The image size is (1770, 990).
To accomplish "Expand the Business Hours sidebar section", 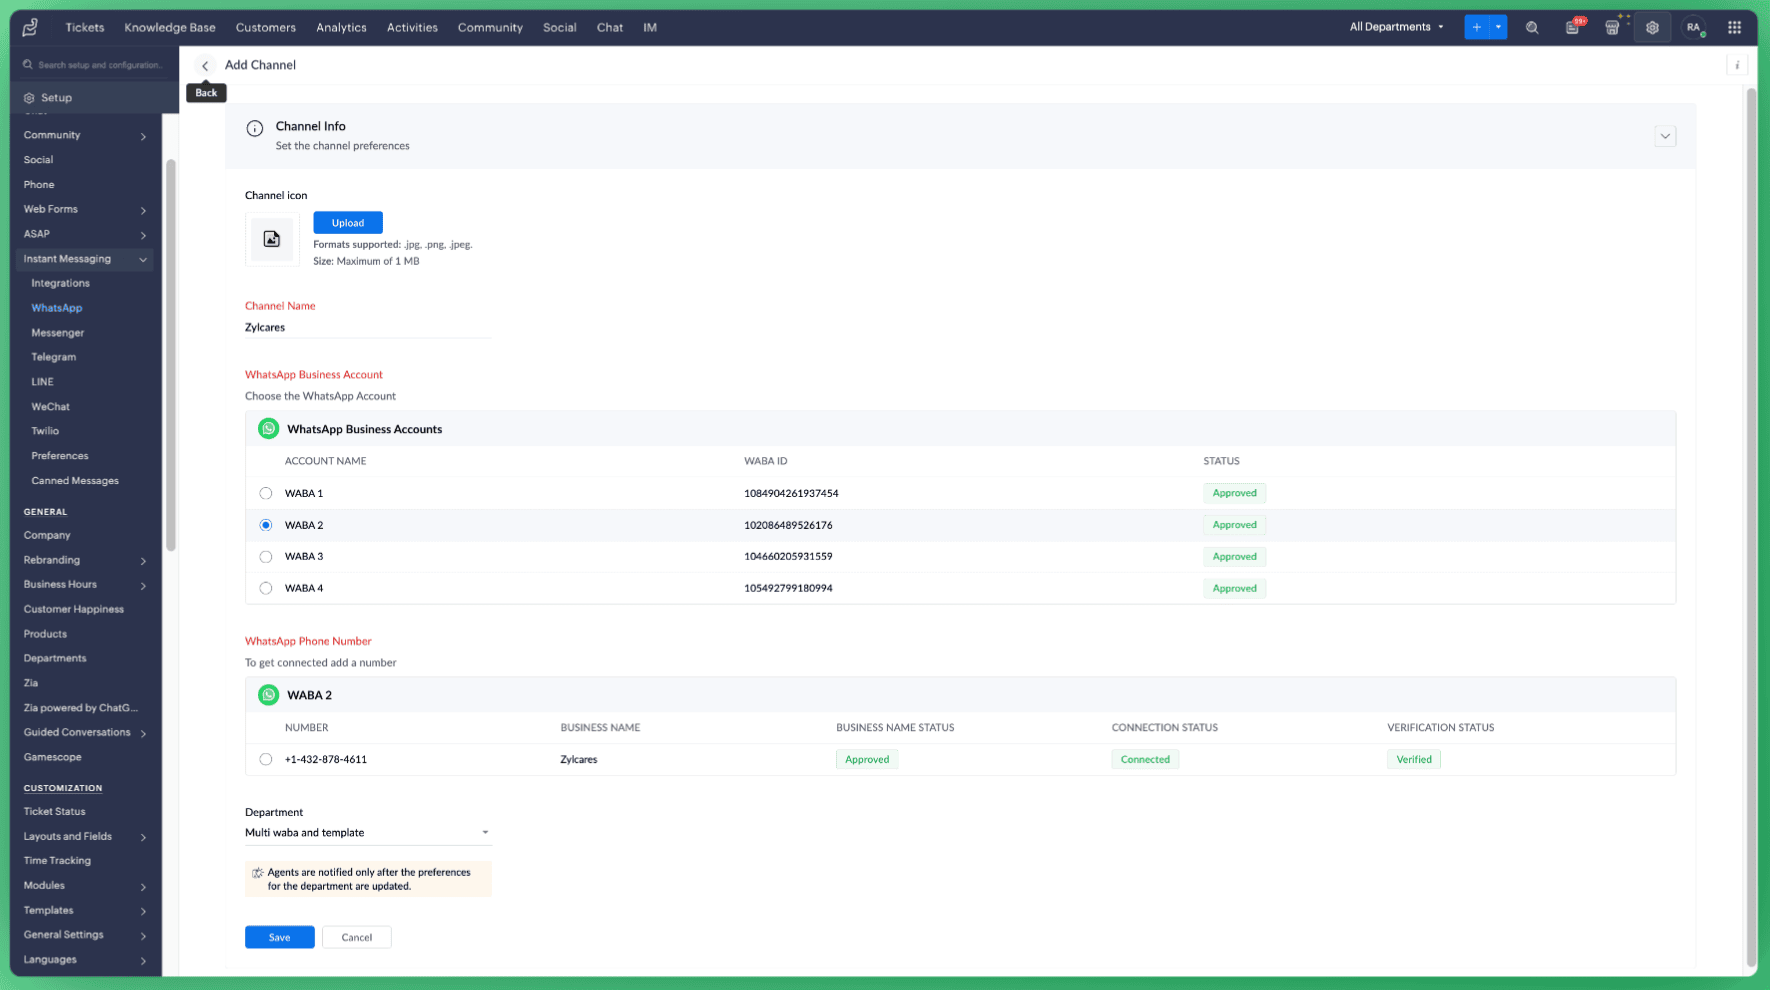I will (x=143, y=586).
